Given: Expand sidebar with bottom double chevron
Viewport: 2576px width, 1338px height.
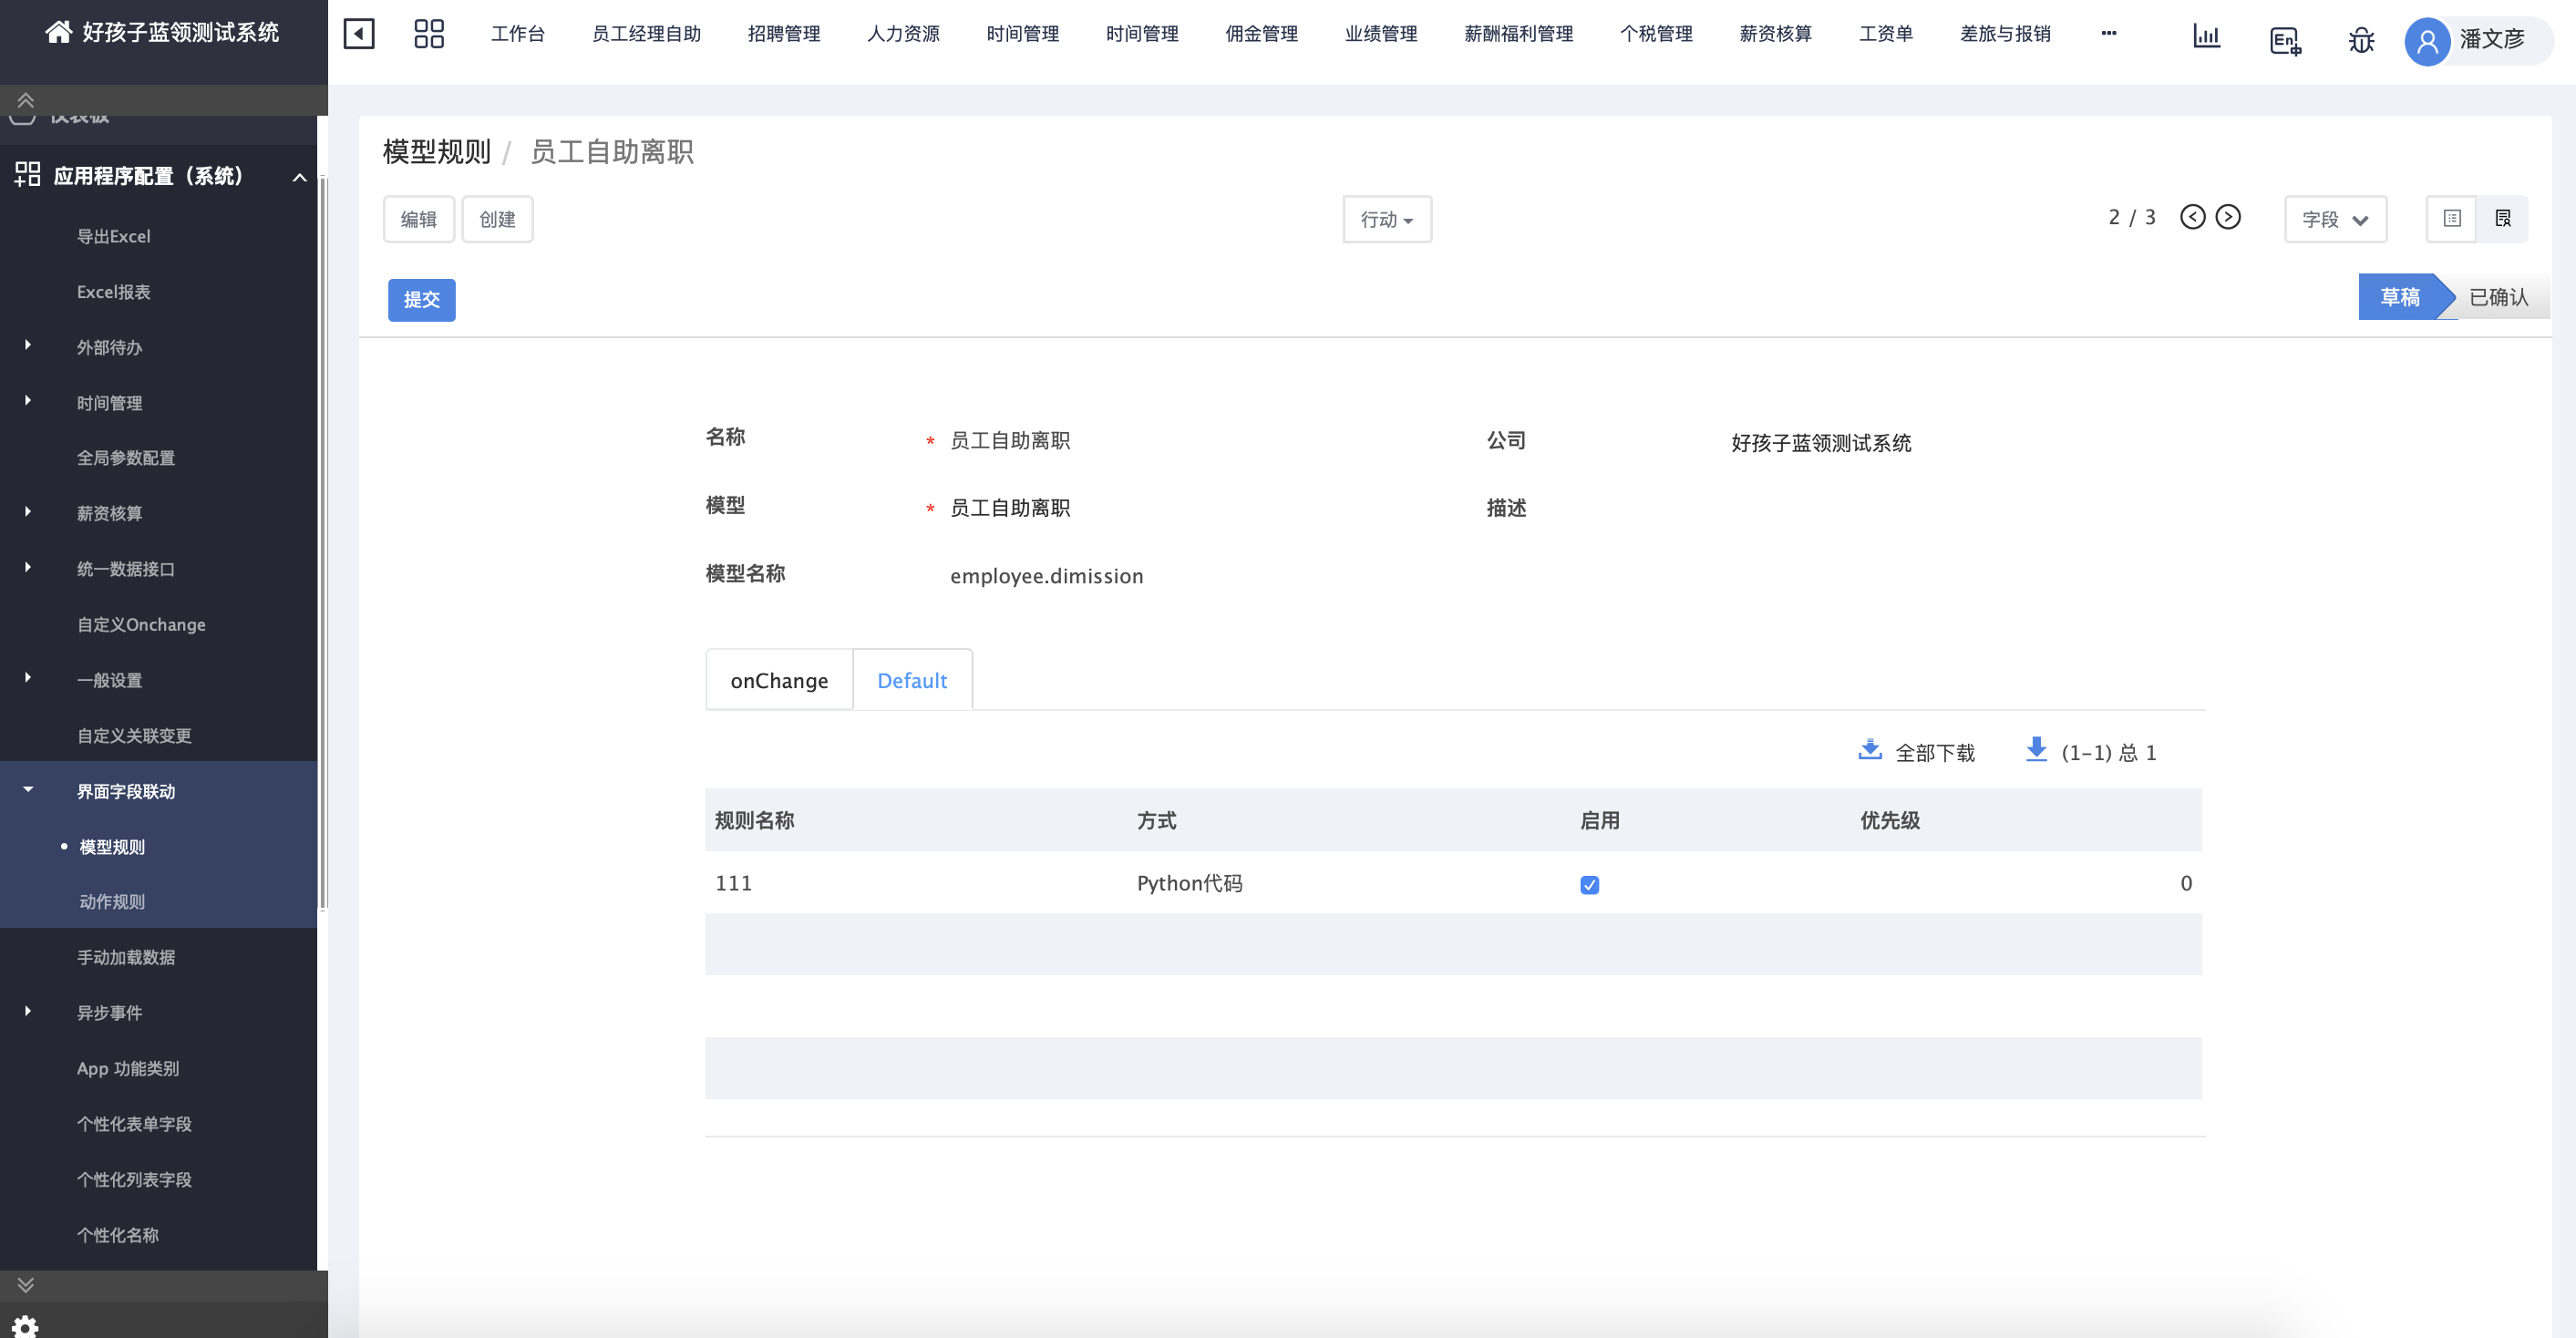Looking at the screenshot, I should pyautogui.click(x=25, y=1285).
